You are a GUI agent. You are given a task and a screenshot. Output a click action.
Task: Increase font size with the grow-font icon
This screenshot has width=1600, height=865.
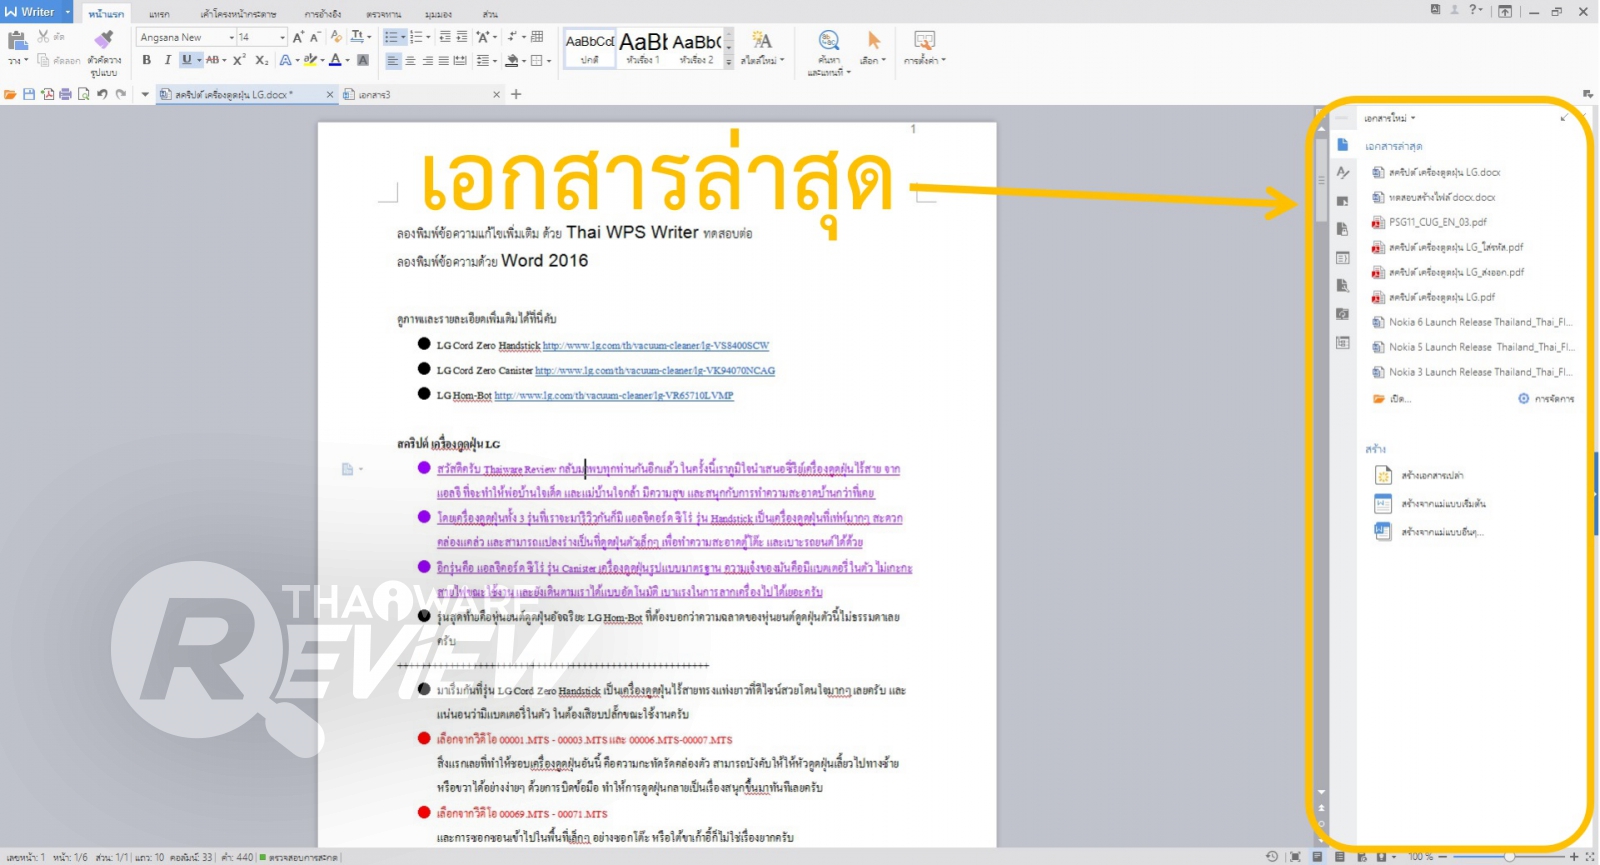pos(298,37)
